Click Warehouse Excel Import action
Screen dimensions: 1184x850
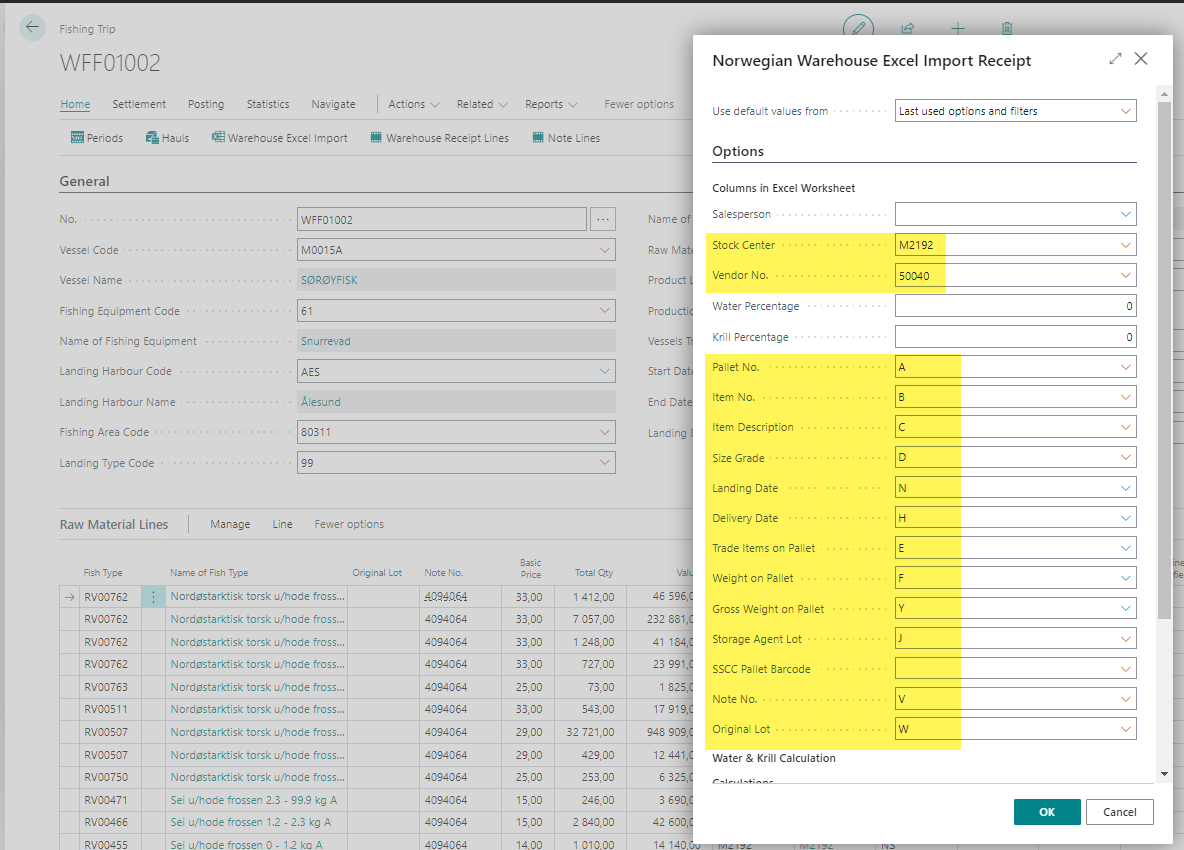click(280, 138)
